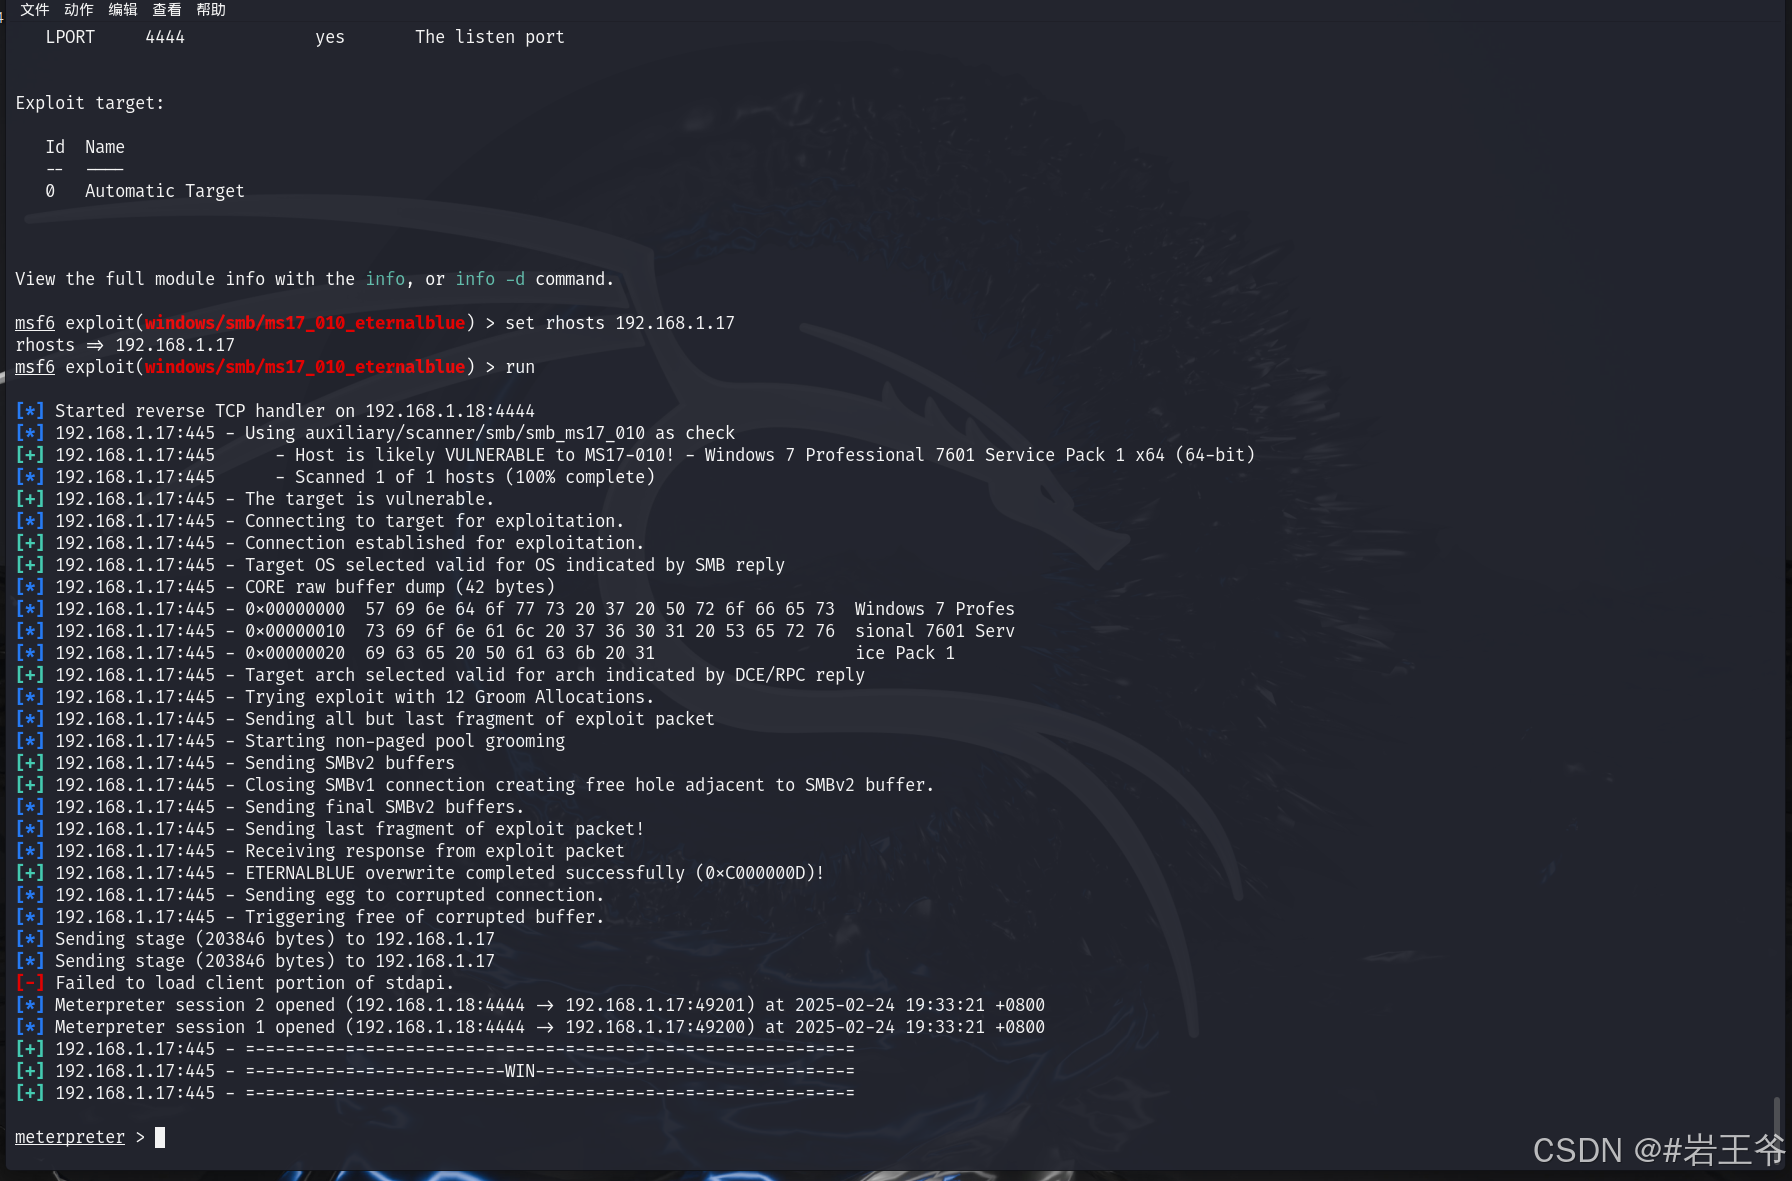This screenshot has width=1792, height=1181.
Task: Click the 'Automatic Target' entry
Action: tap(165, 191)
